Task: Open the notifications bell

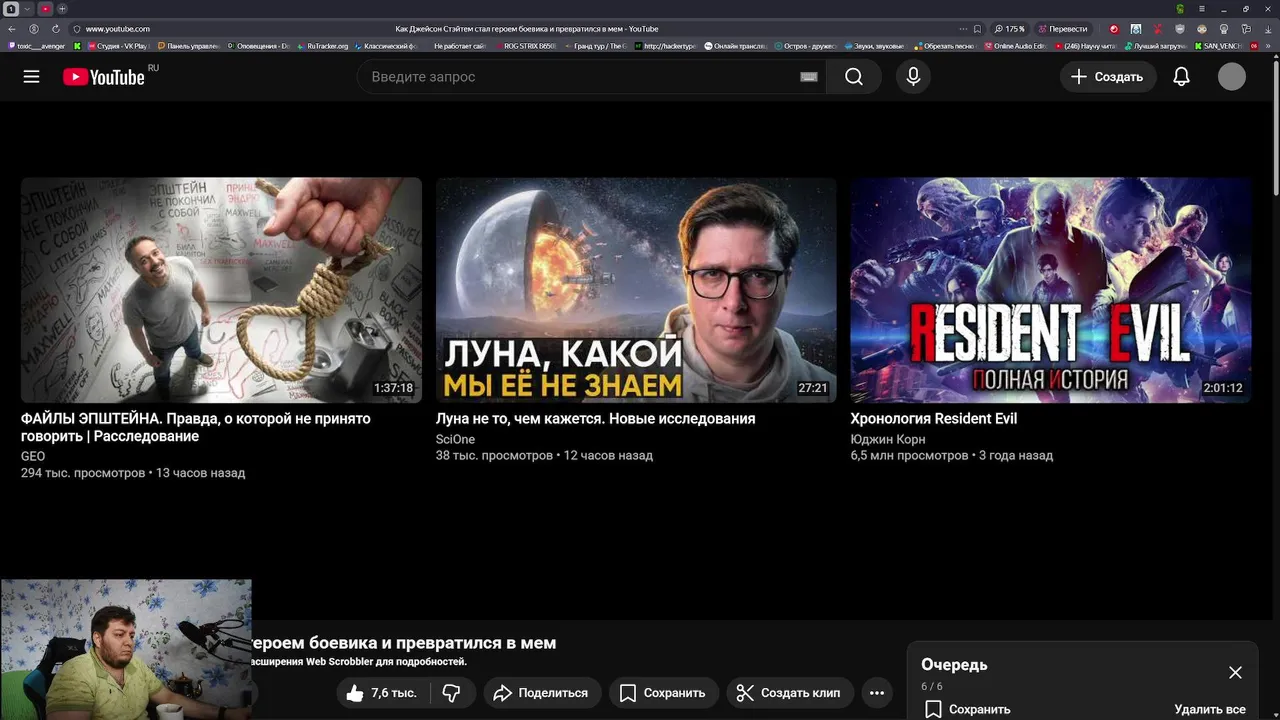Action: click(x=1181, y=77)
